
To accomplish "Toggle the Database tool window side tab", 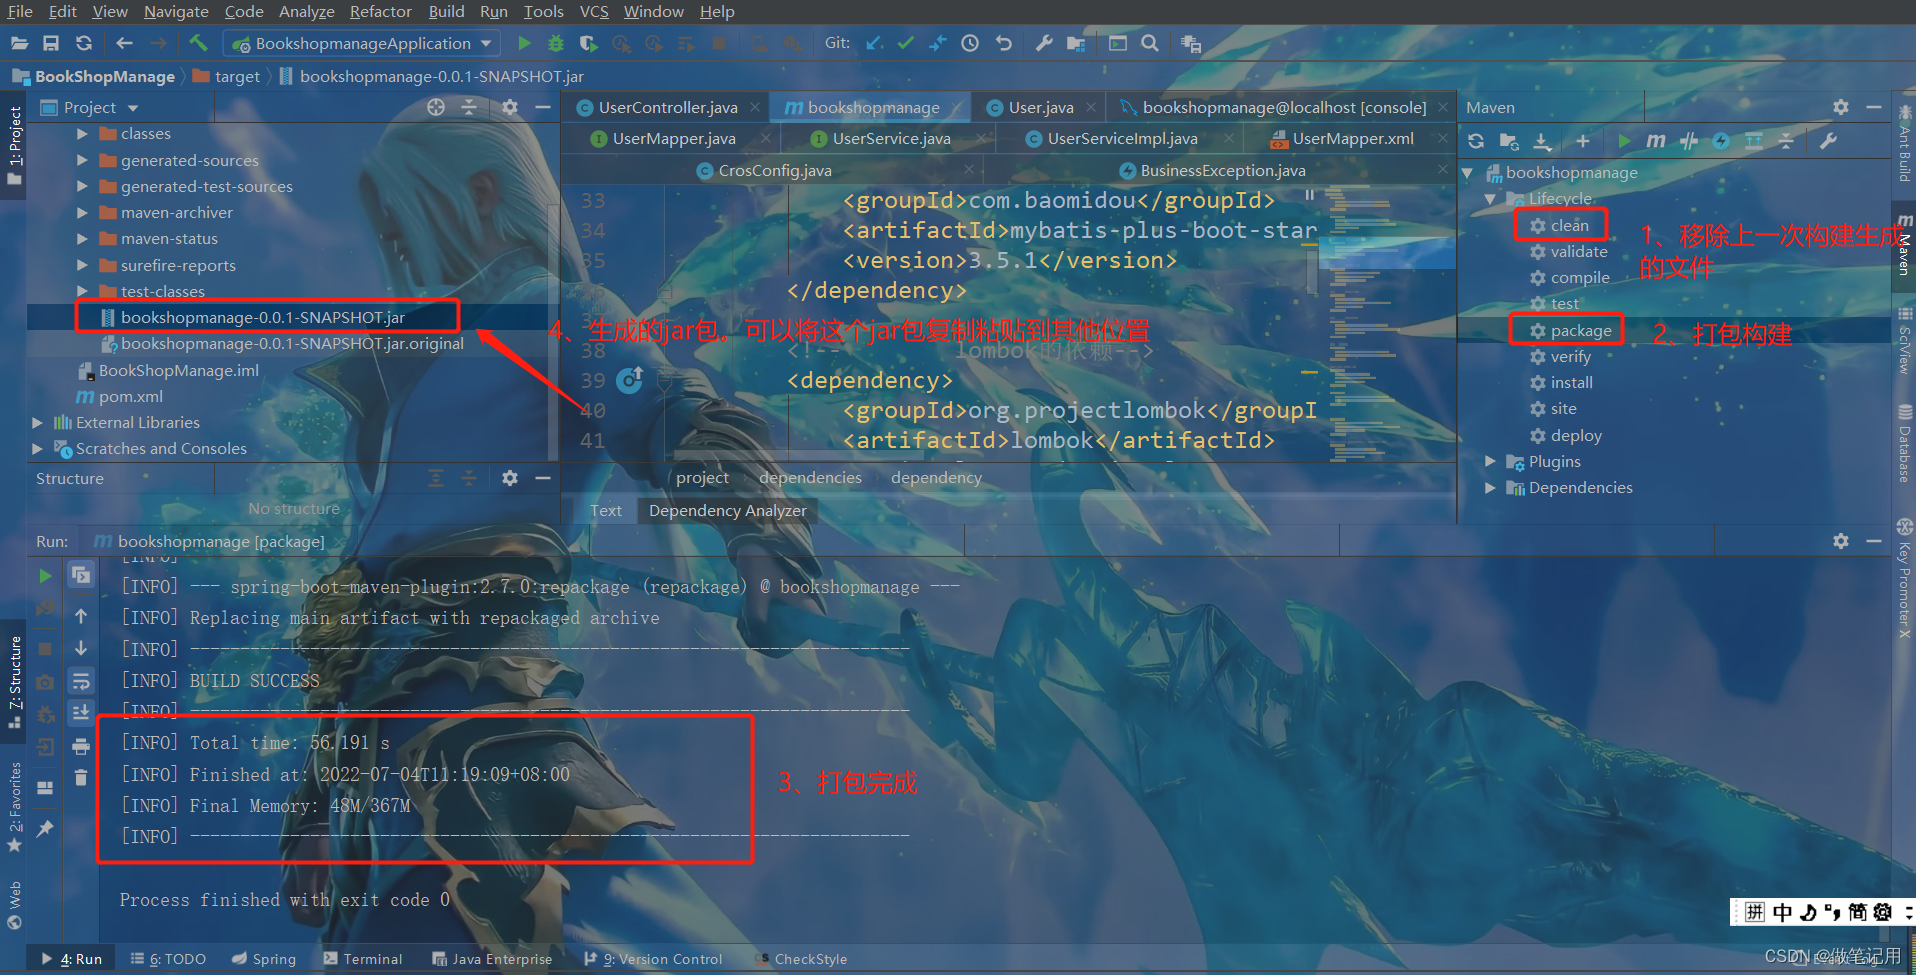I will pyautogui.click(x=1905, y=443).
